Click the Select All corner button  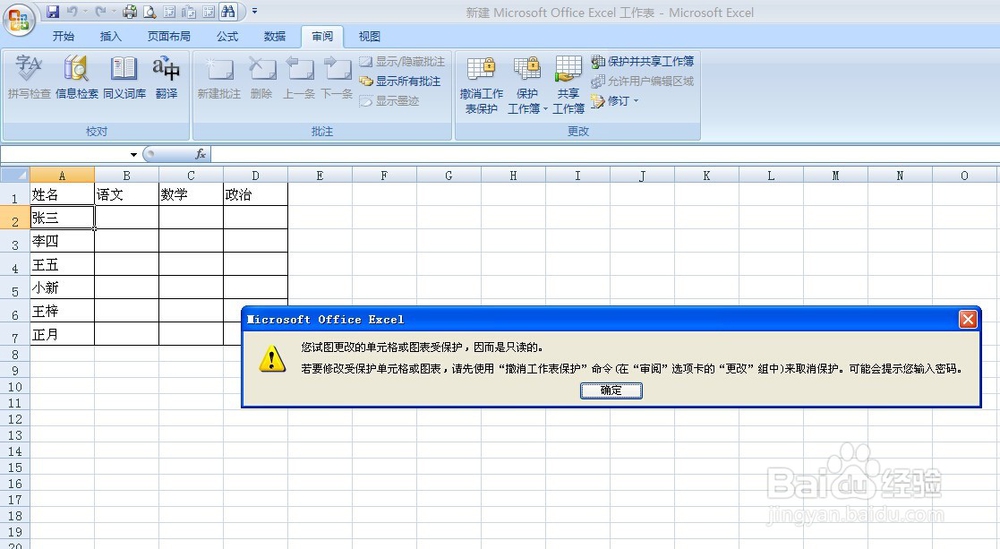tap(15, 175)
